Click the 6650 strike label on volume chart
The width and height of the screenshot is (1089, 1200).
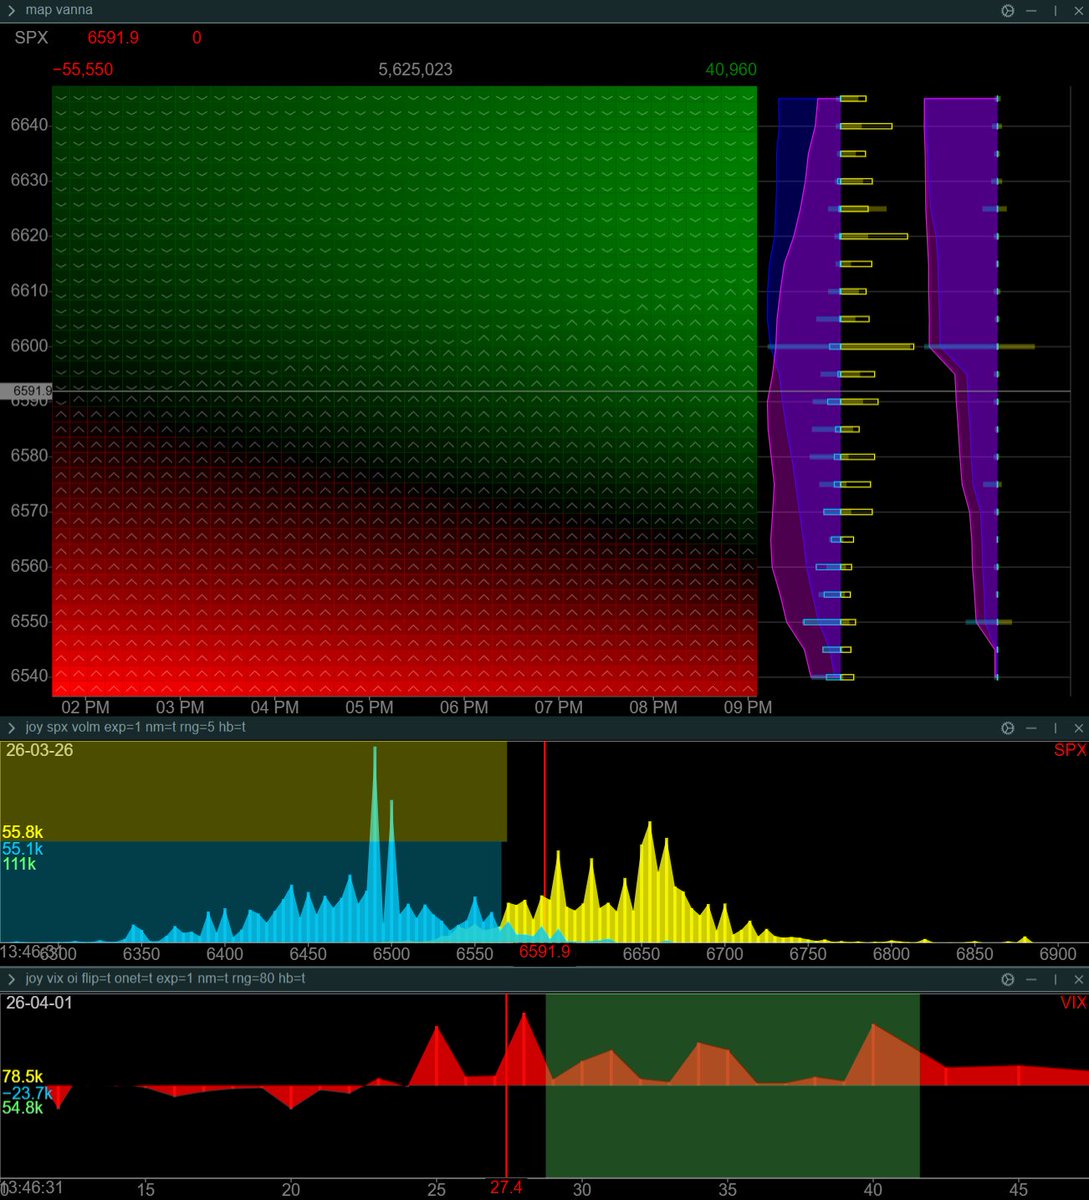click(641, 954)
